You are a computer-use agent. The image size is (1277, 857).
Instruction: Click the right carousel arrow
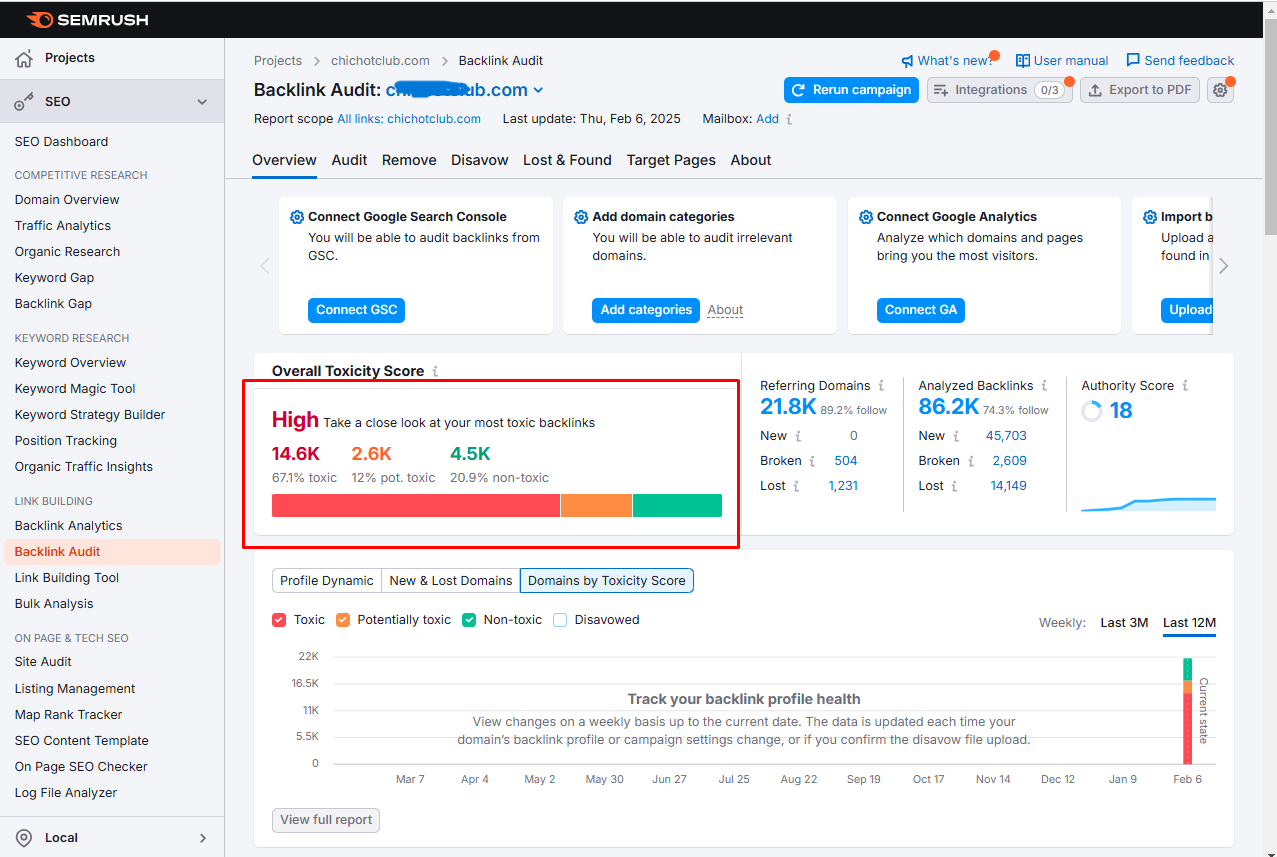coord(1223,265)
